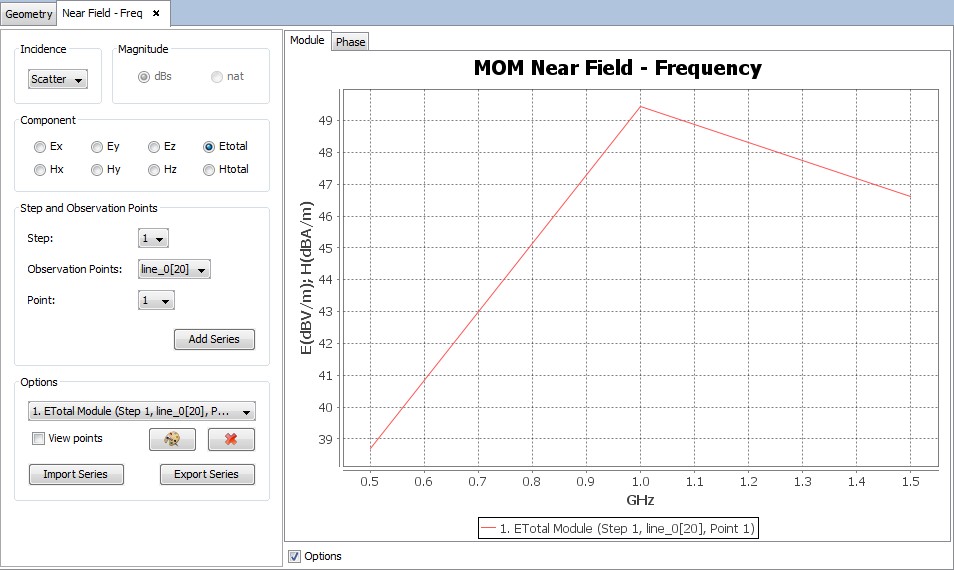Switch to the Phase tab

(x=350, y=42)
